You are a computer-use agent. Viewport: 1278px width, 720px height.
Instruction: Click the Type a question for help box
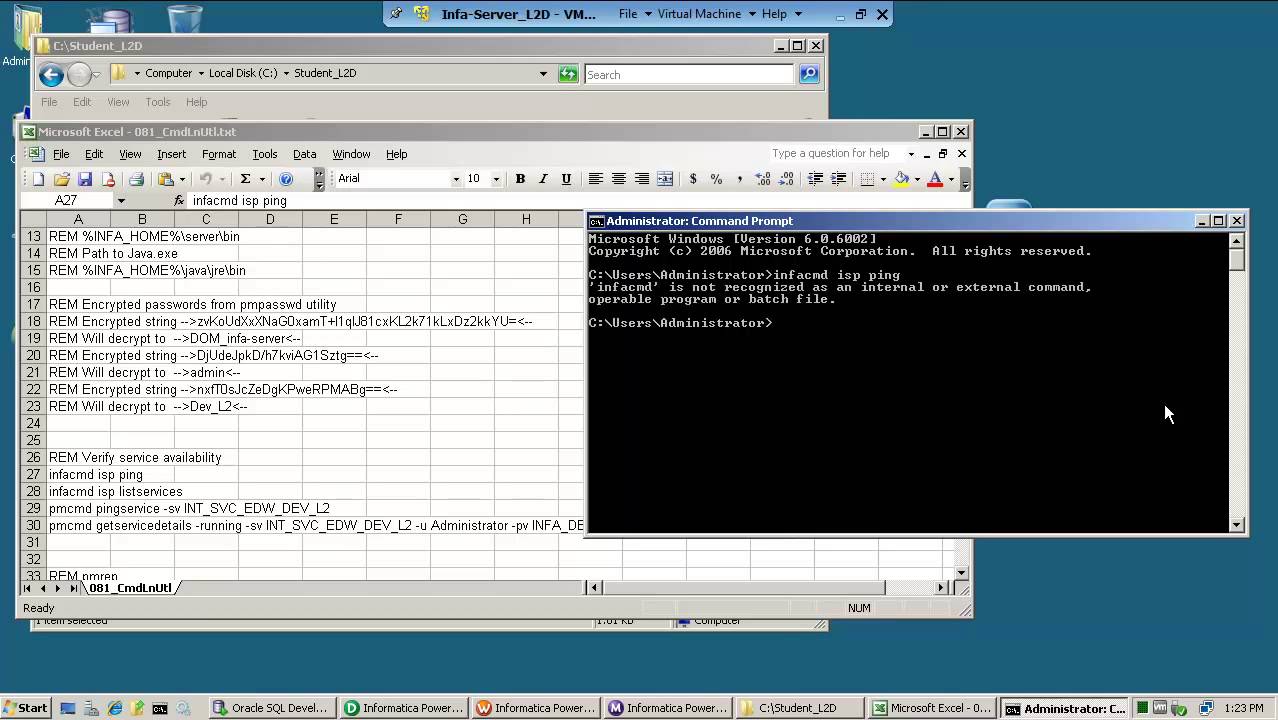pyautogui.click(x=837, y=154)
